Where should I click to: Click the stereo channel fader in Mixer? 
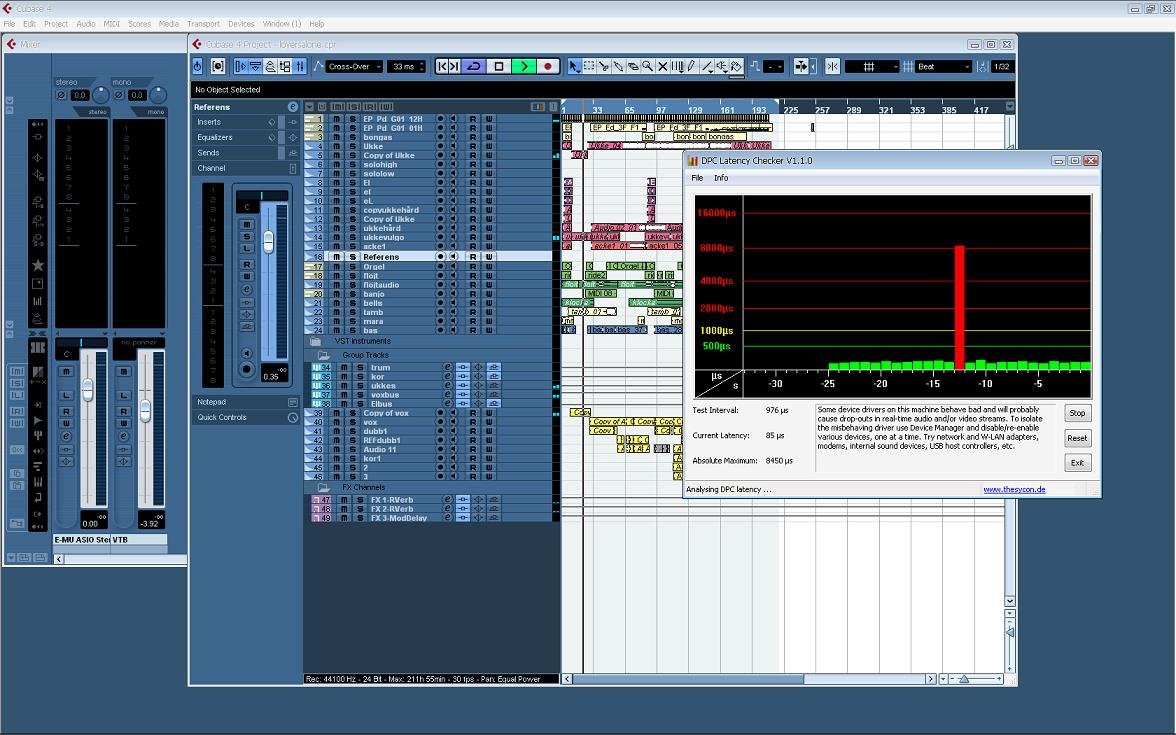coord(88,389)
